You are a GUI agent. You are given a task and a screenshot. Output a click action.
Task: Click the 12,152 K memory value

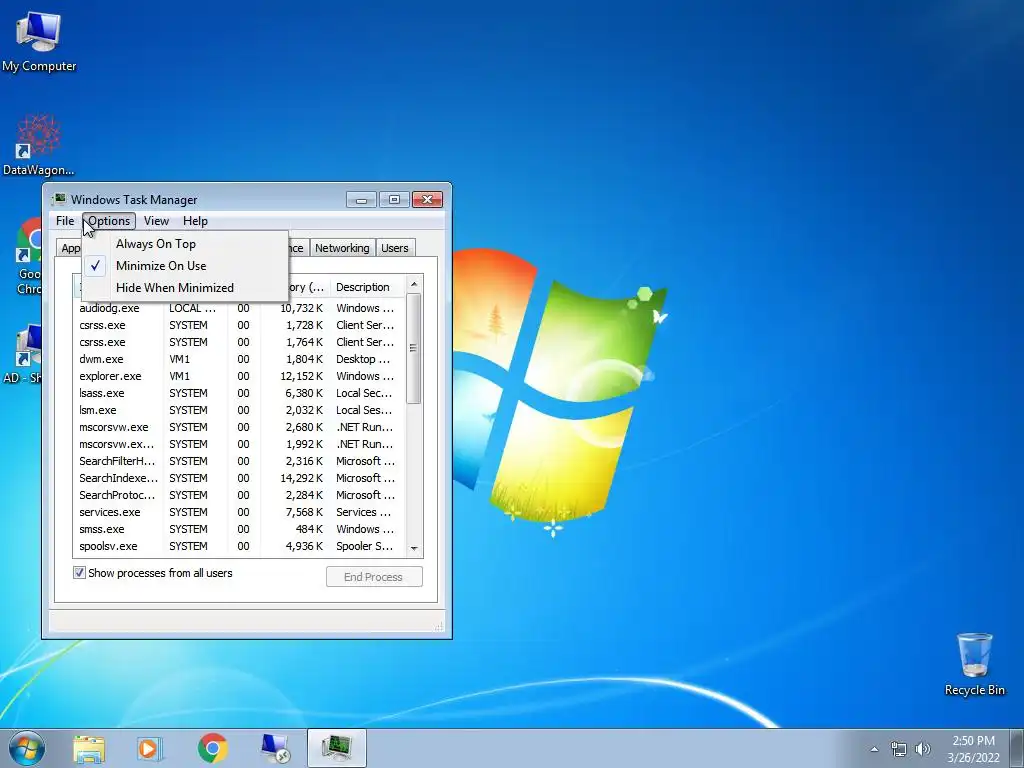tap(301, 376)
